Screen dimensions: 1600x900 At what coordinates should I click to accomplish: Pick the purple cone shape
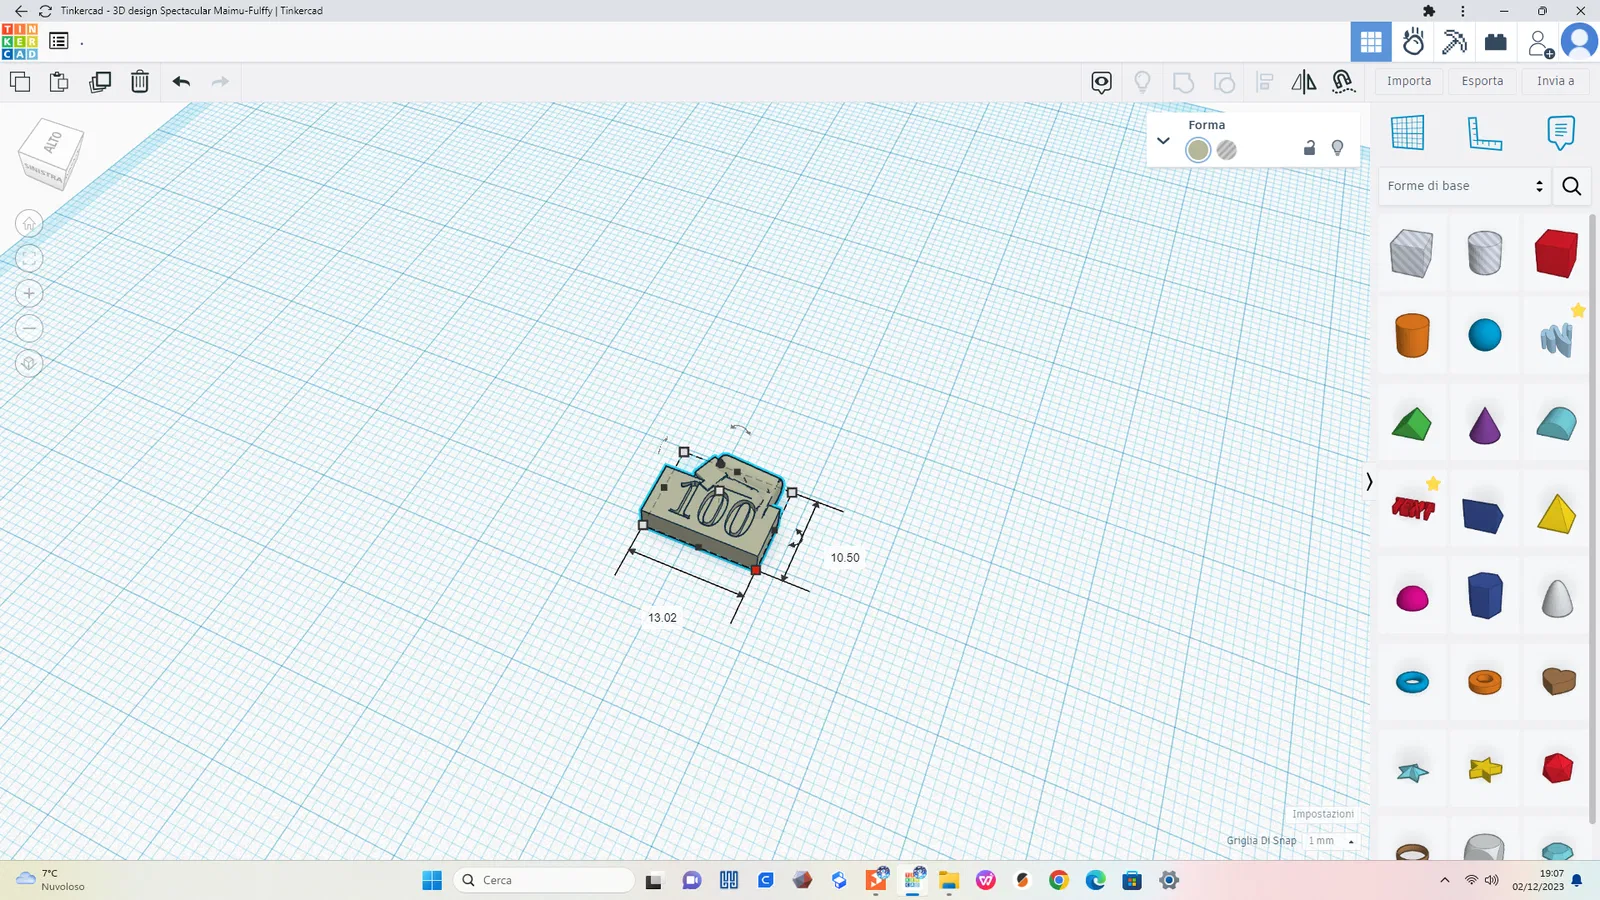(1485, 424)
